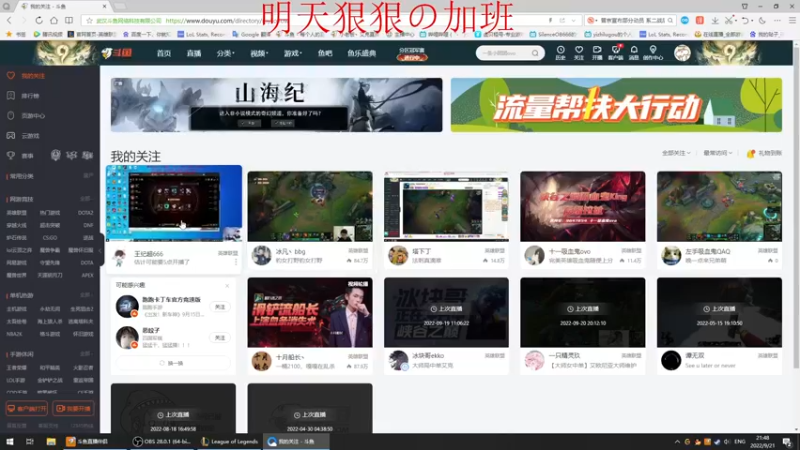
Task: Show hidden system tray icons
Action: click(677, 441)
